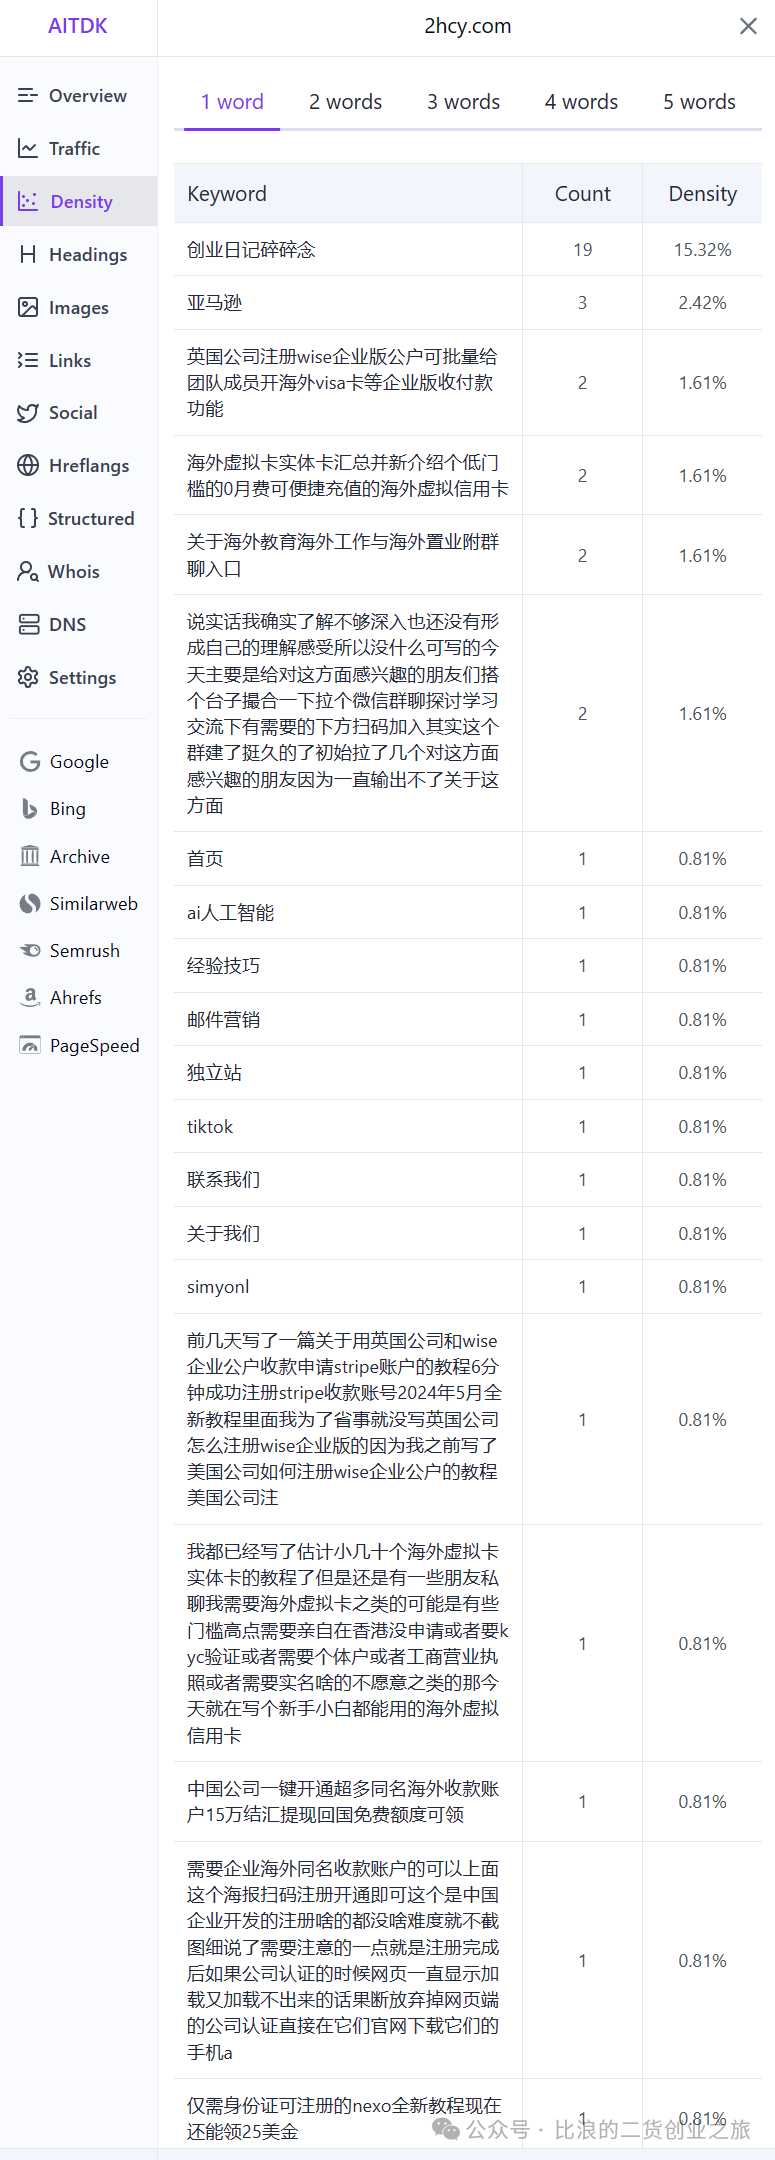Click the Links list icon
The image size is (775, 2160).
28,361
